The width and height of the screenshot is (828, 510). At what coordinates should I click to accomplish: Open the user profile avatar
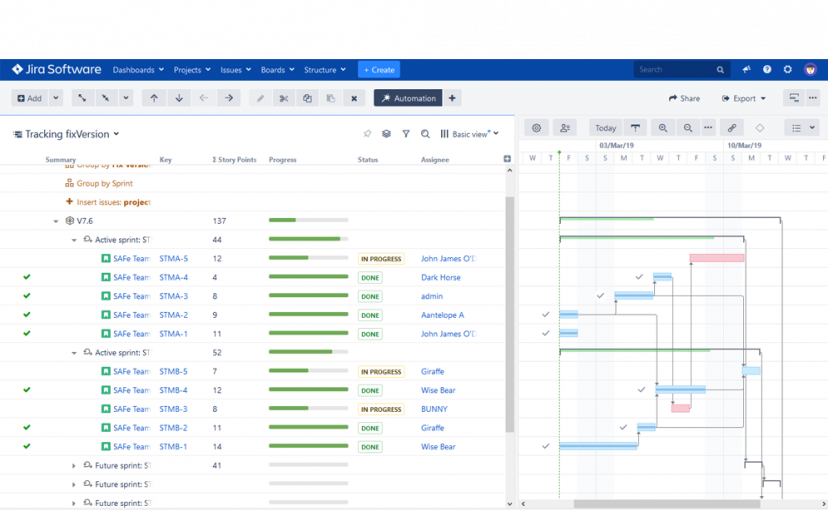[810, 69]
